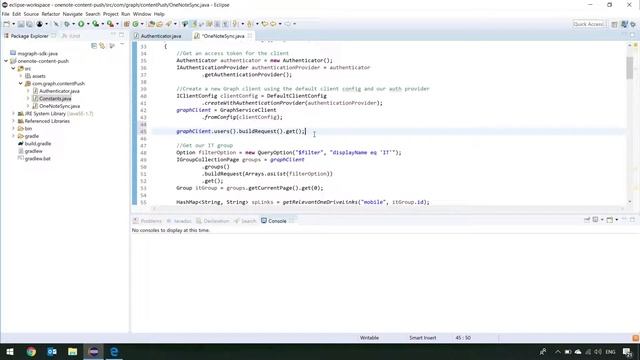Select OneNoteSync.java in Package Explorer
Image resolution: width=640 pixels, height=360 pixels.
point(59,106)
